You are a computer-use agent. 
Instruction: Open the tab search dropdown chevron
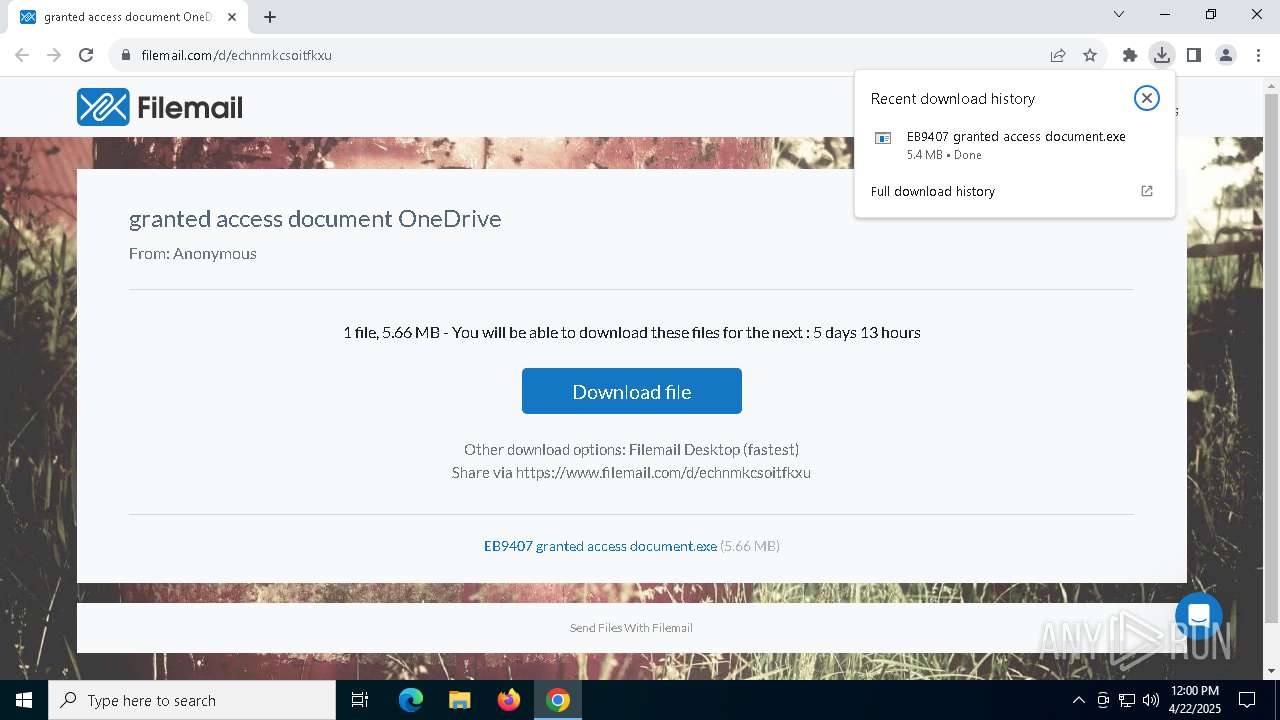point(1119,15)
